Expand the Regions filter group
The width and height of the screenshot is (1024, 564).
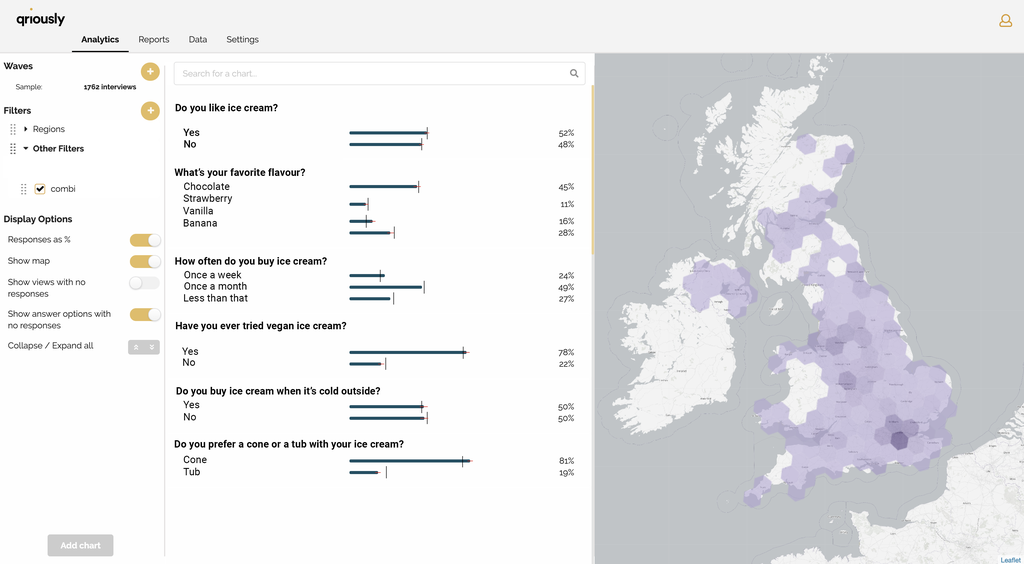coord(26,129)
